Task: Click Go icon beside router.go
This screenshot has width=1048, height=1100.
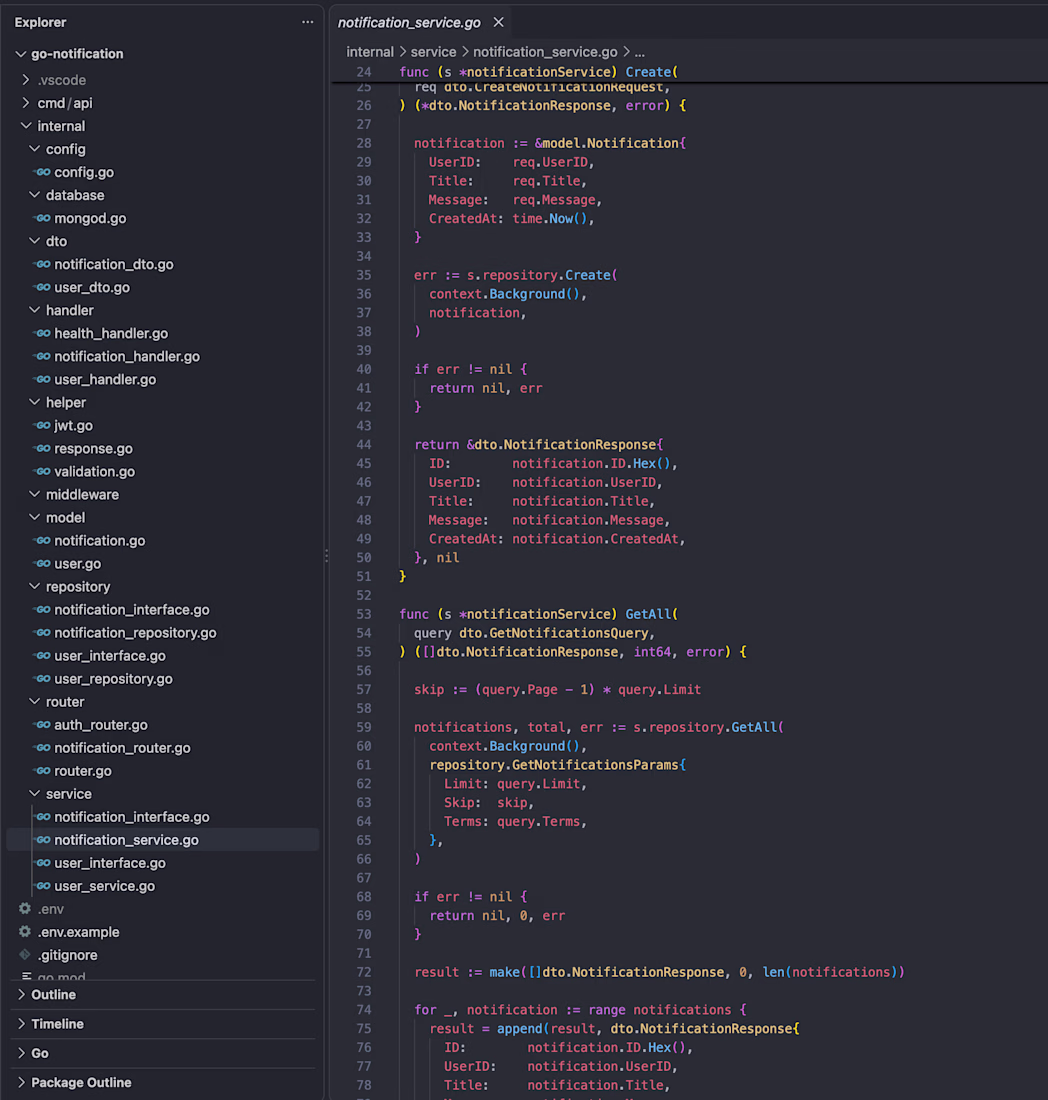Action: (x=43, y=771)
